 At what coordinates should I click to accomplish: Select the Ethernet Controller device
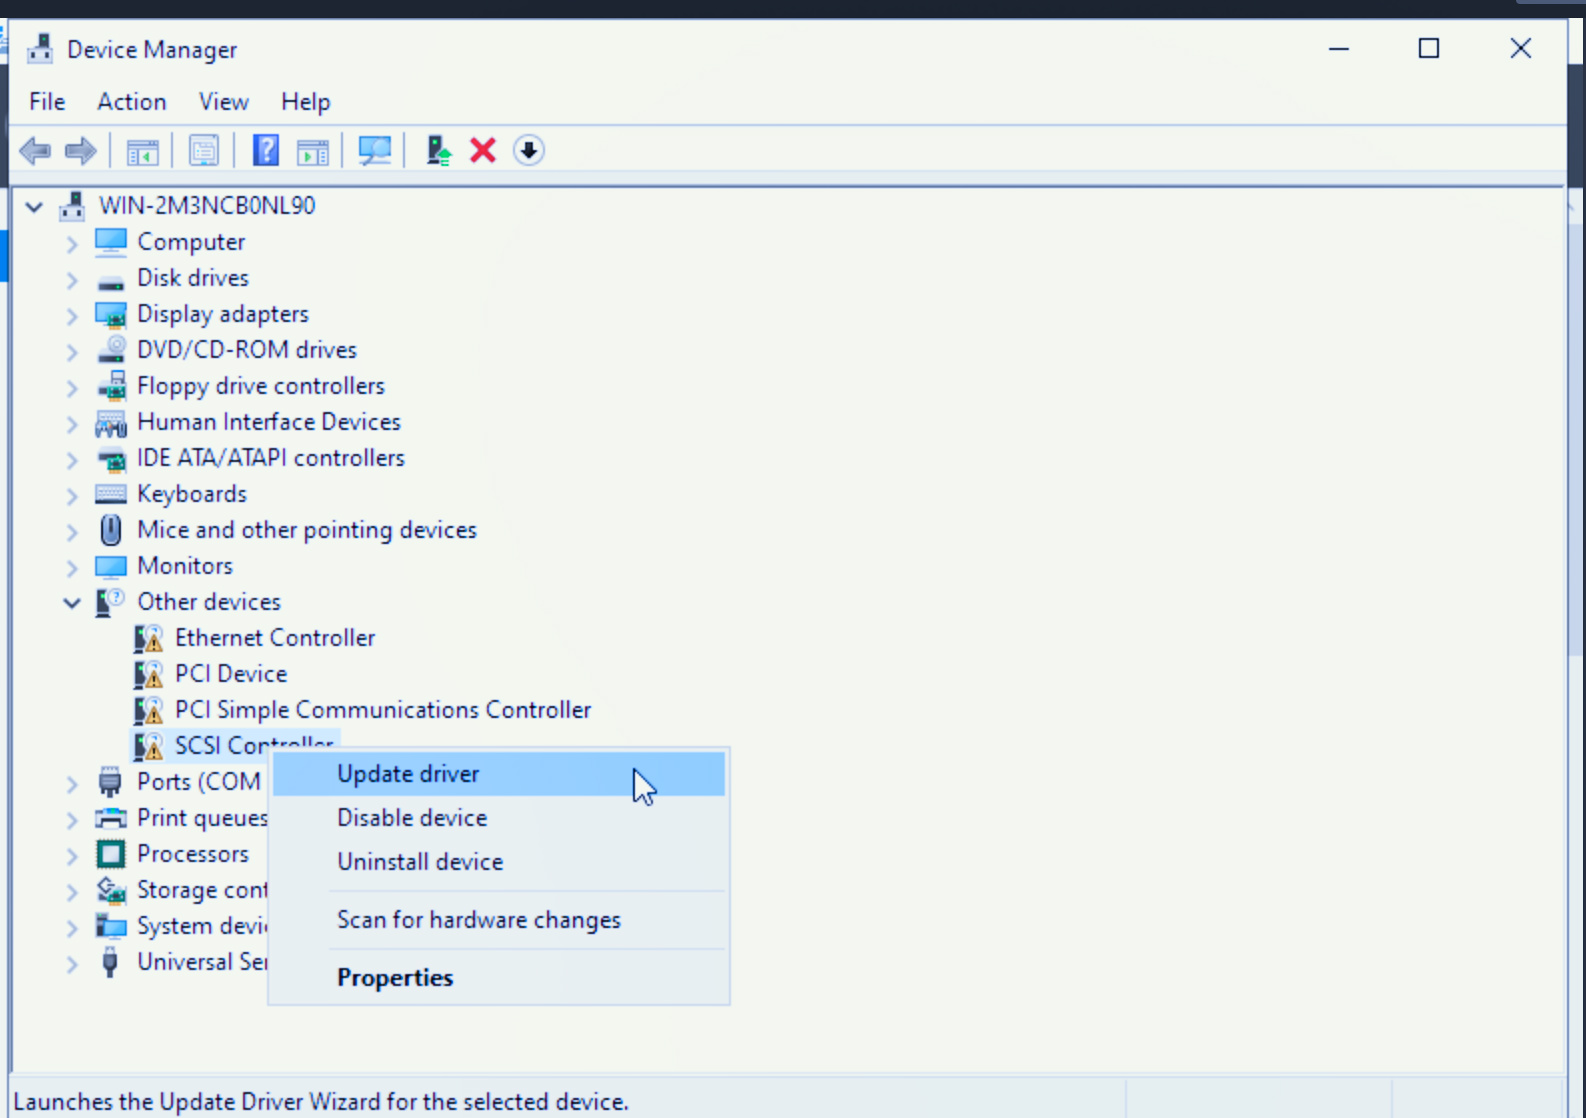[x=275, y=638]
